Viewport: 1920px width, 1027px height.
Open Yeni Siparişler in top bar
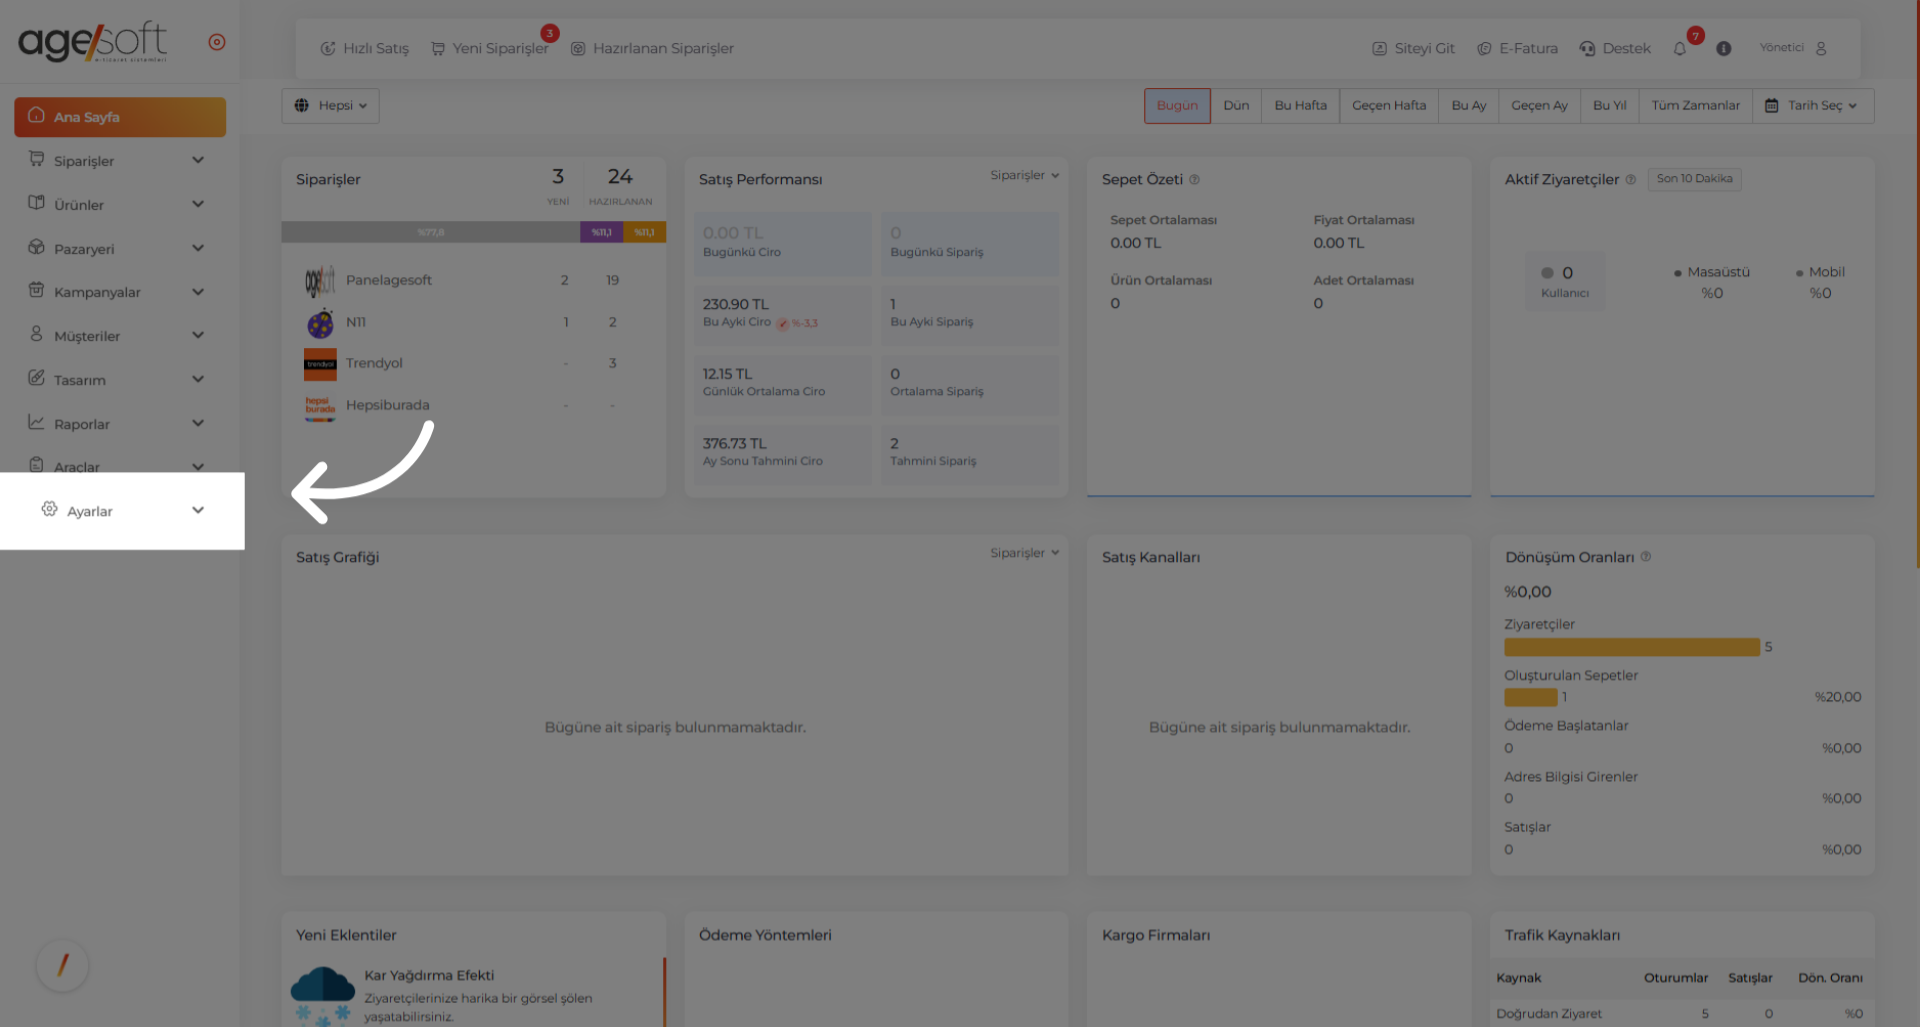pos(491,49)
